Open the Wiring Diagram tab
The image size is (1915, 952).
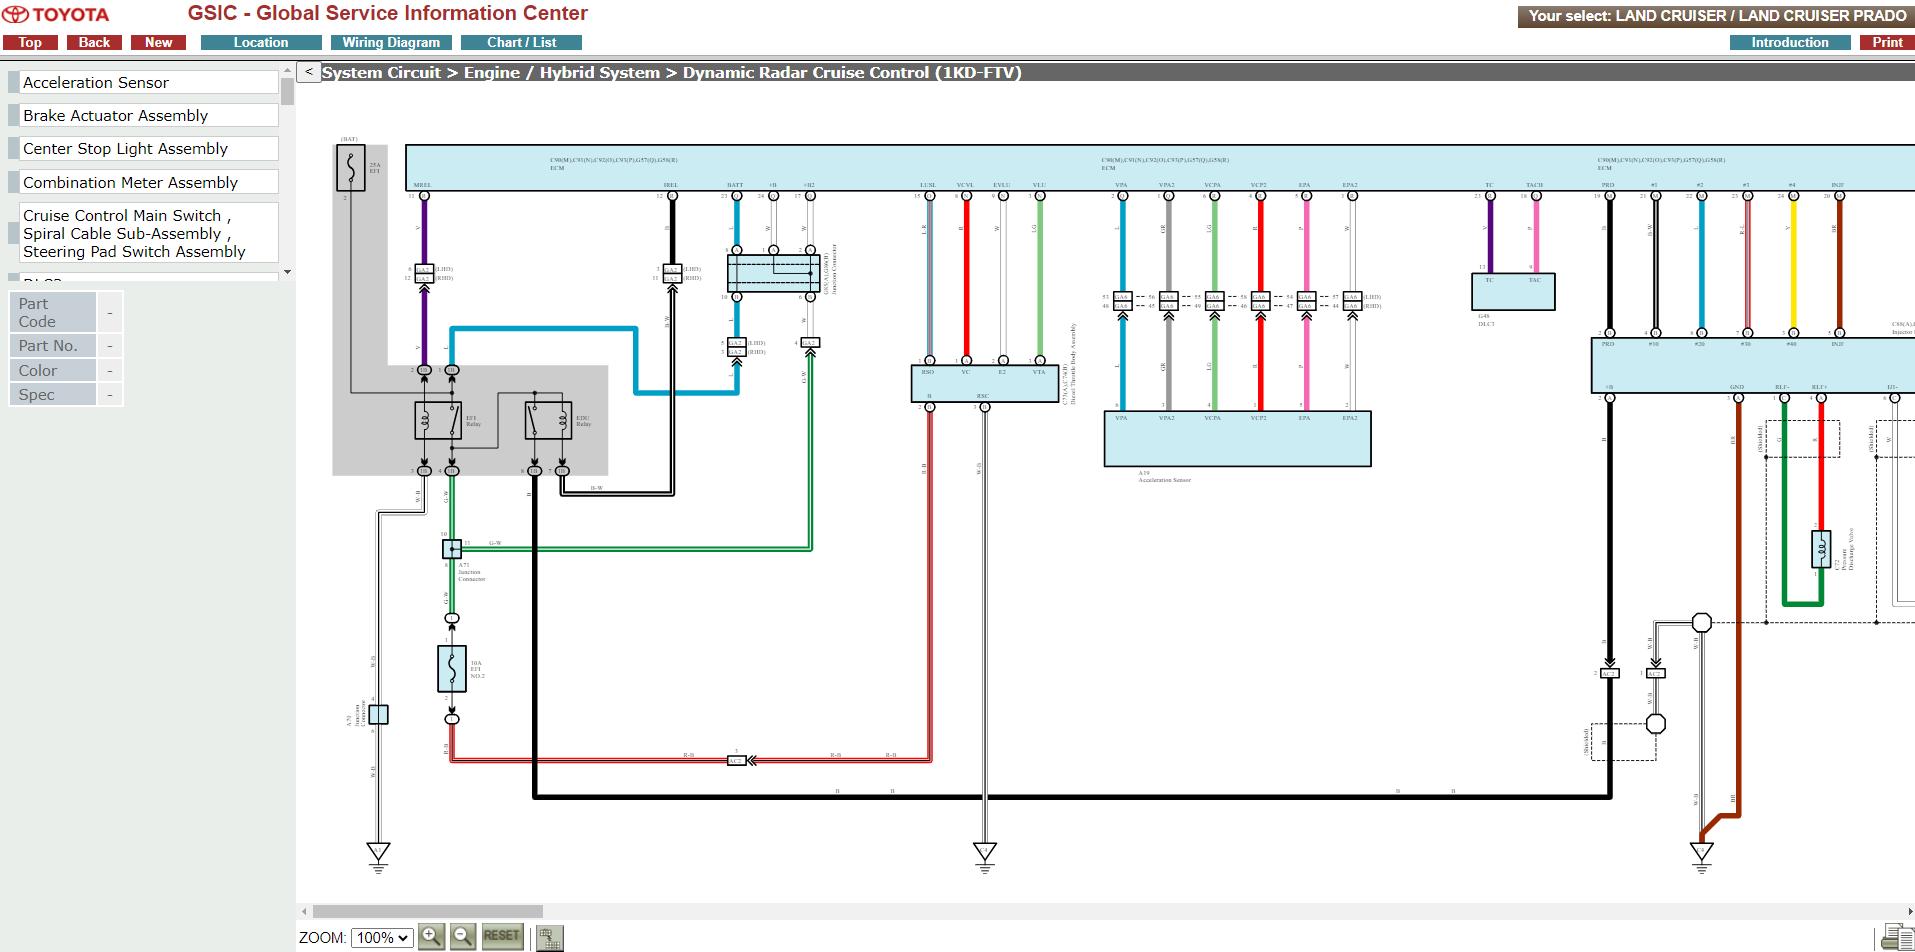[391, 42]
